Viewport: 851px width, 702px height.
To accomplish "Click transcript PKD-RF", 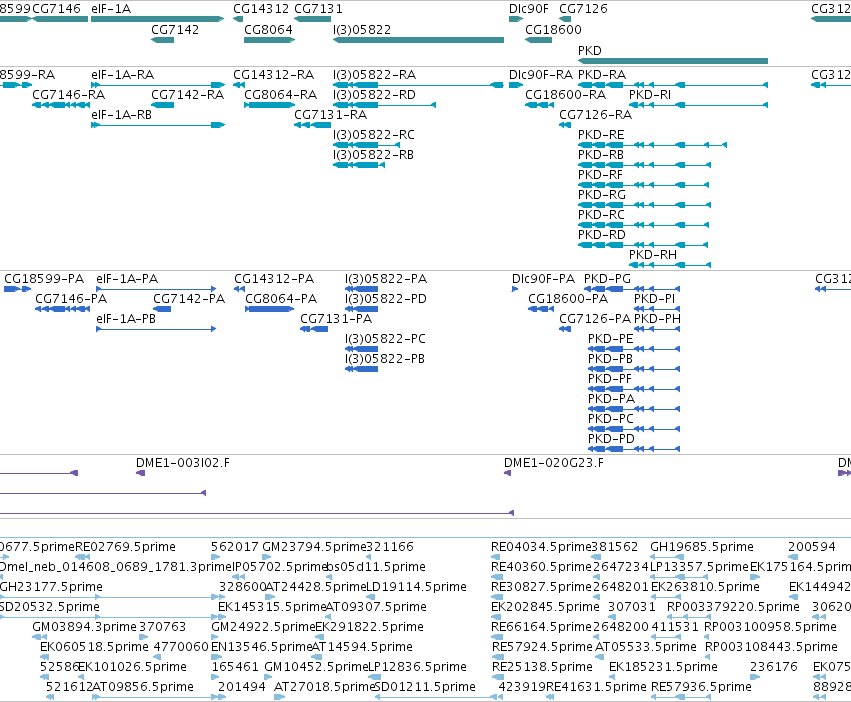I will tap(600, 175).
